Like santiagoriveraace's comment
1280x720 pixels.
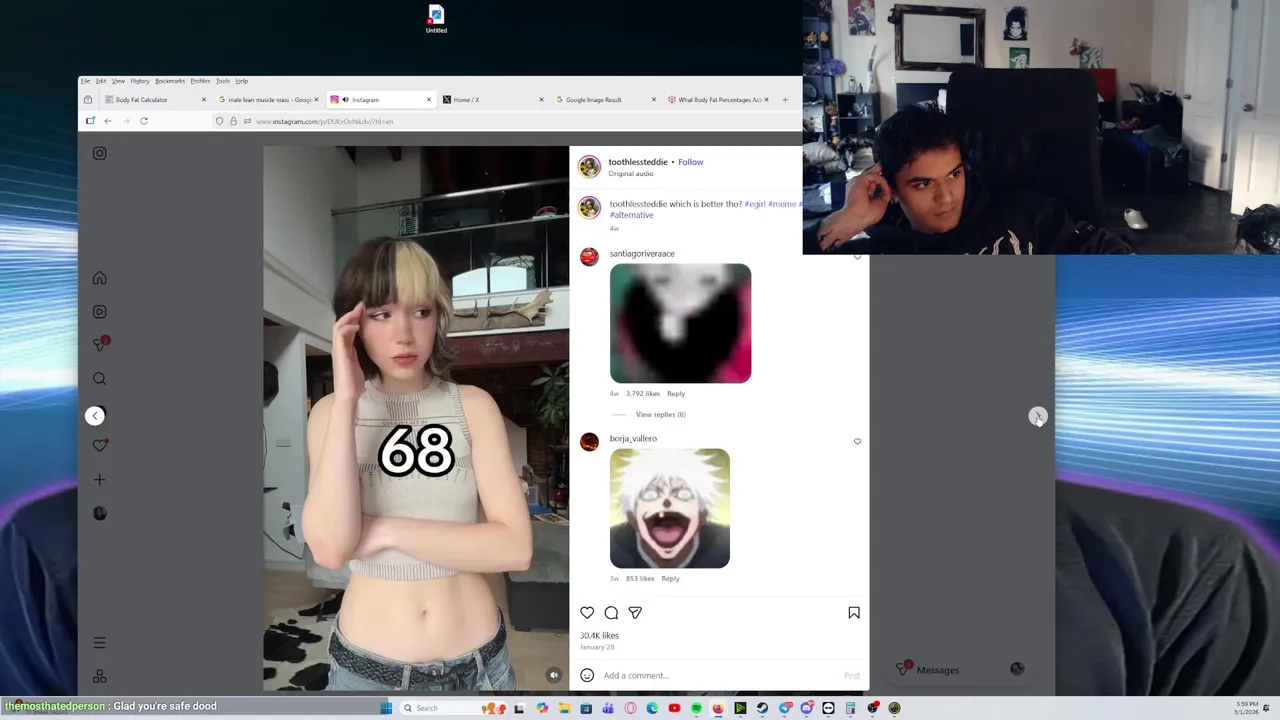pyautogui.click(x=857, y=257)
